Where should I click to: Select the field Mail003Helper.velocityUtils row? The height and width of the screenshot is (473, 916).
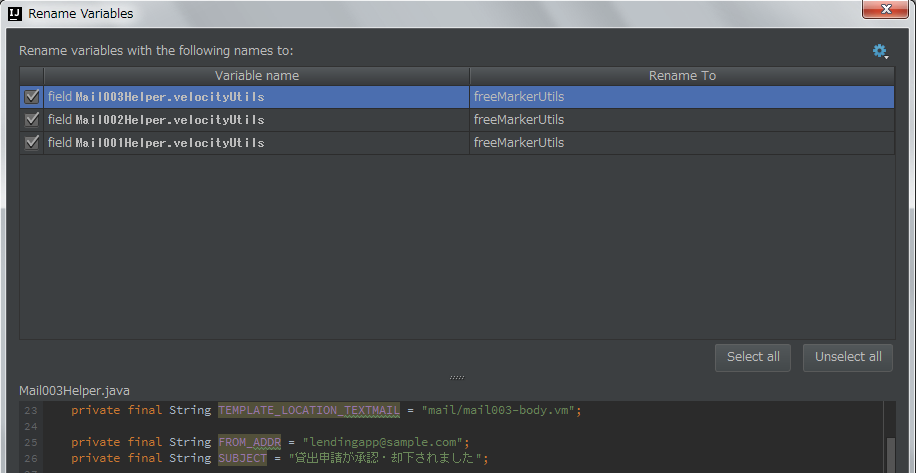[x=457, y=97]
